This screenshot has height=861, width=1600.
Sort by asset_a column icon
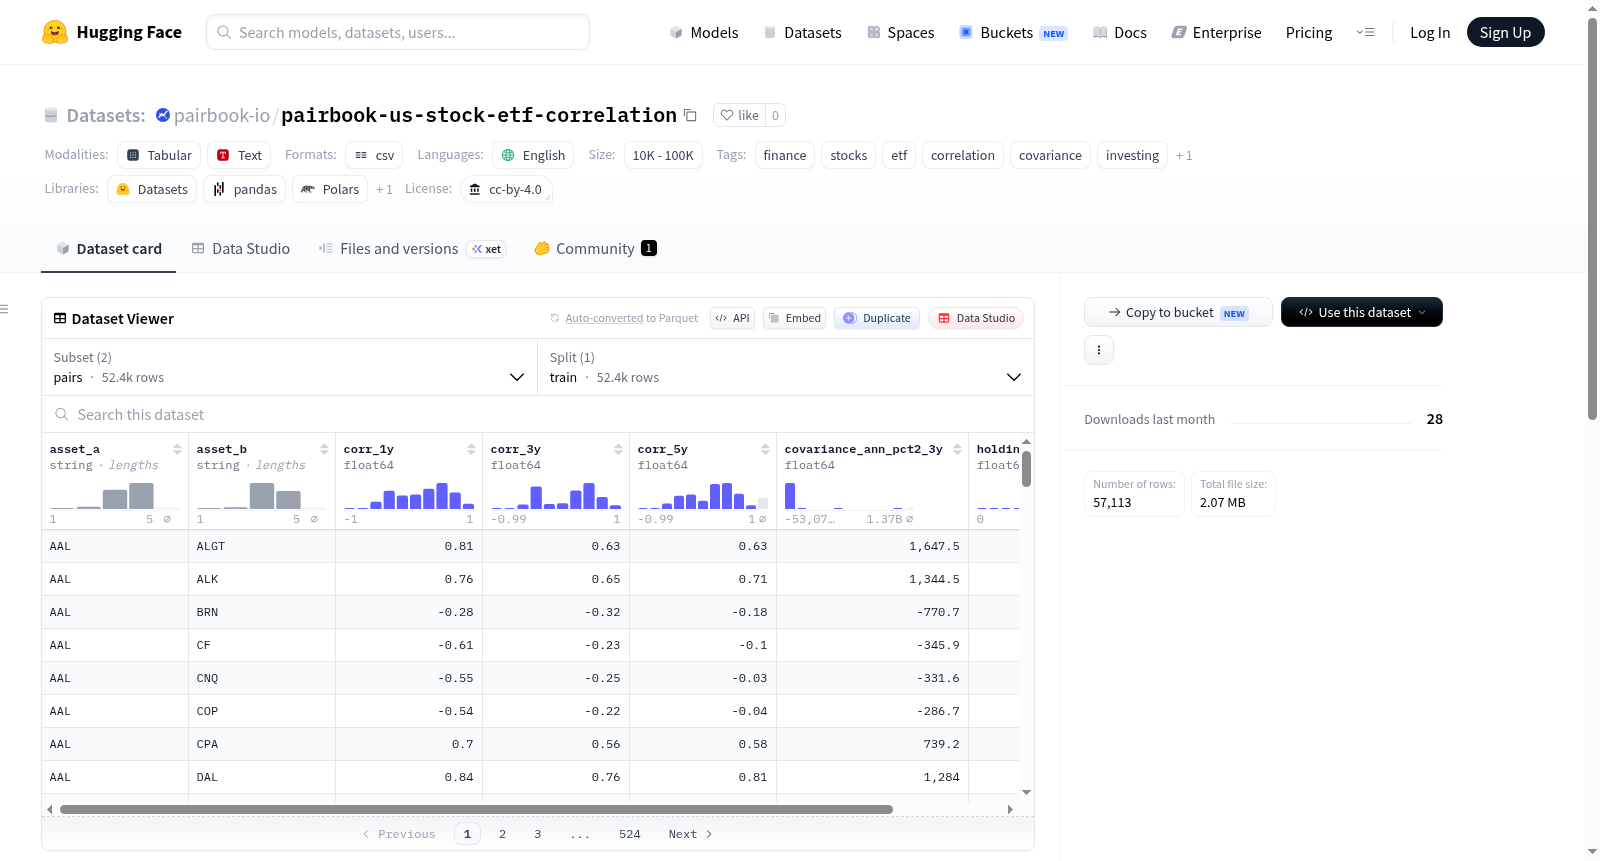(x=177, y=449)
